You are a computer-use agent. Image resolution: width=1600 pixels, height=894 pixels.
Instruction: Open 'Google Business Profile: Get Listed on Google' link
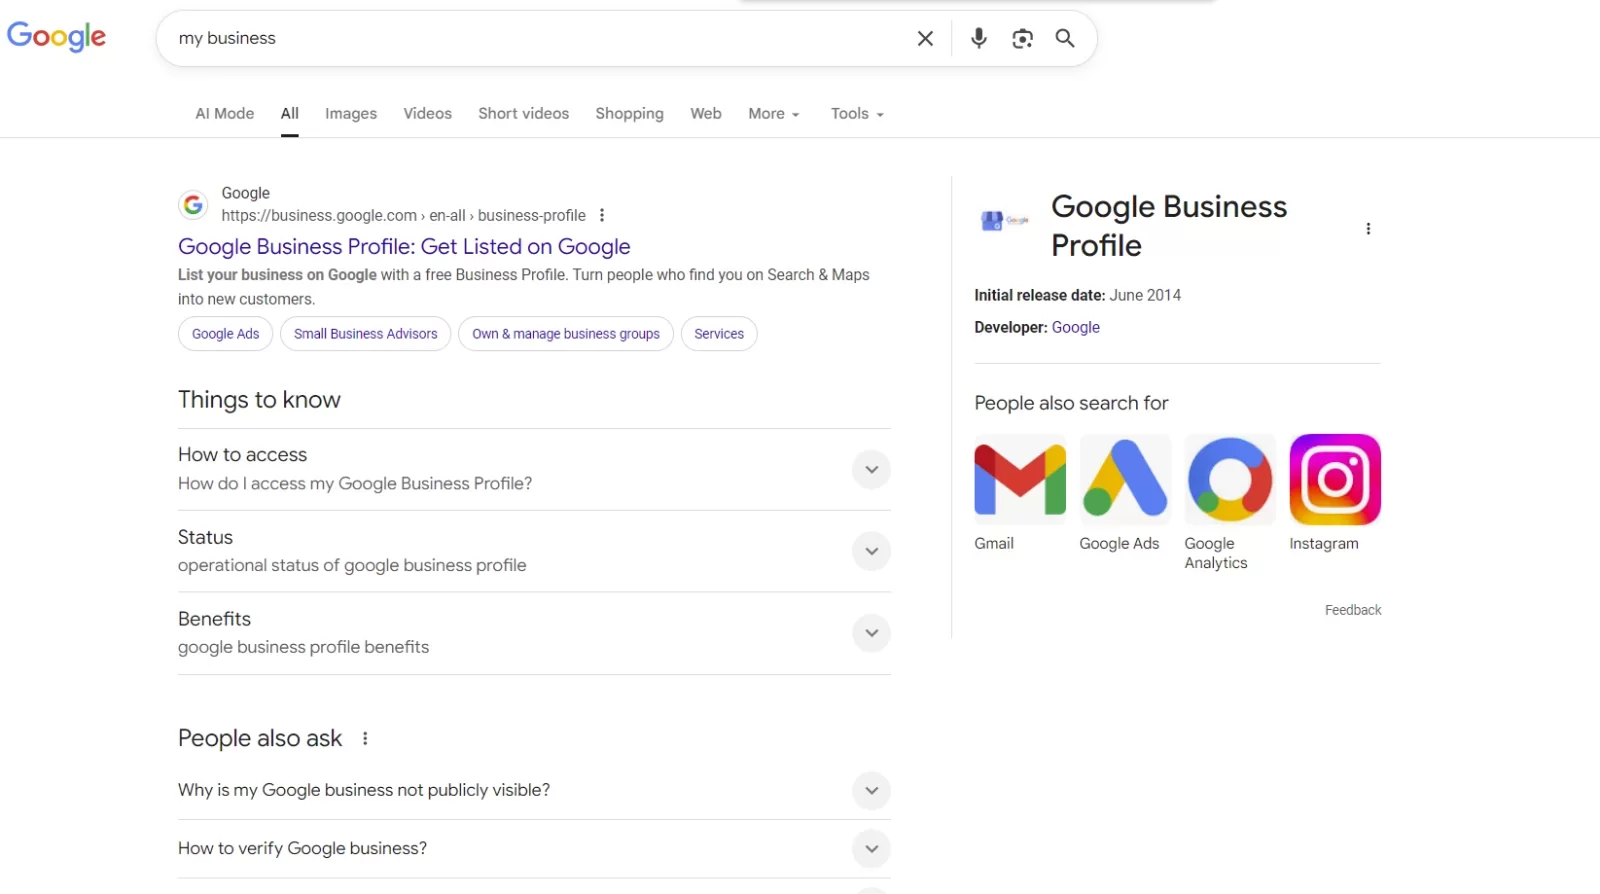[404, 246]
